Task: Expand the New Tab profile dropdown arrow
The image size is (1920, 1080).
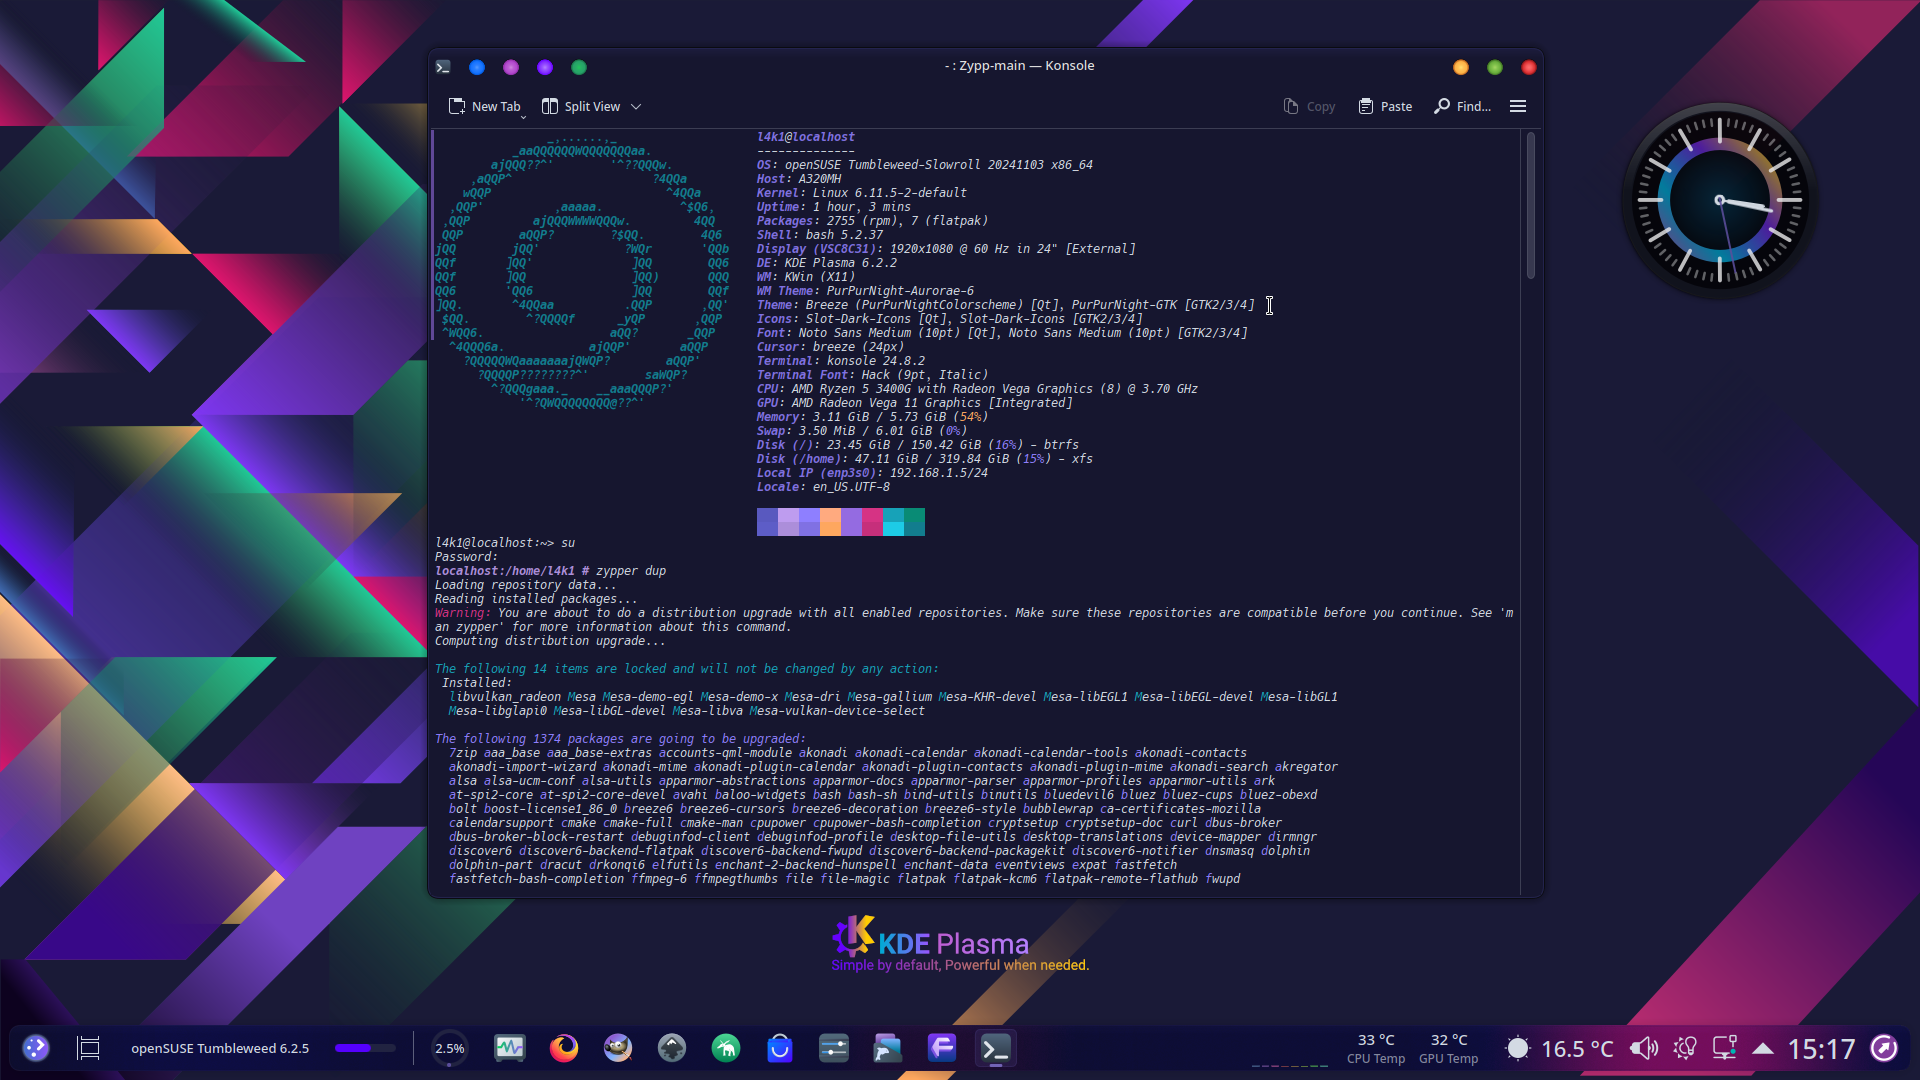Action: coord(524,117)
